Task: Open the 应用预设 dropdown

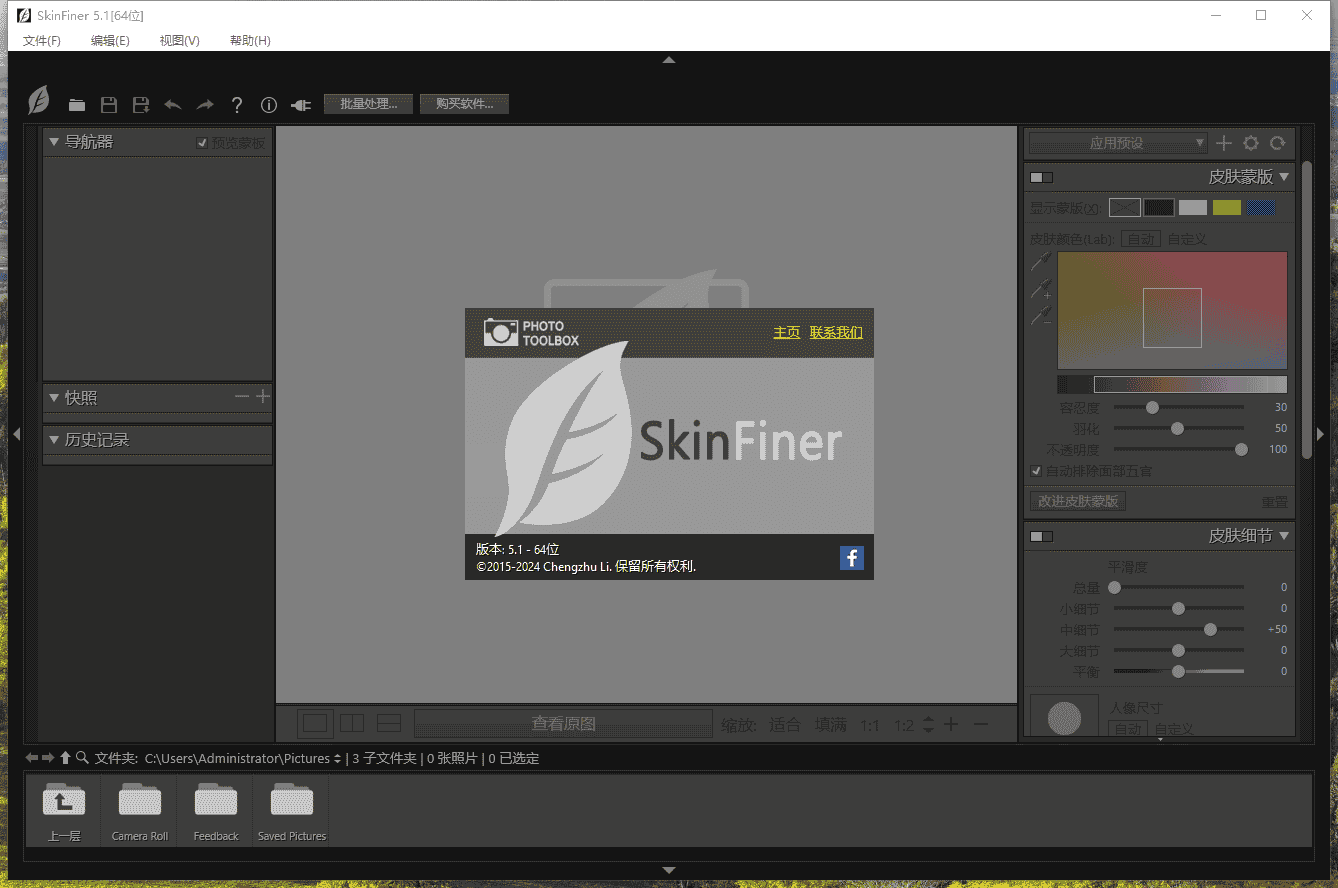Action: 1117,143
